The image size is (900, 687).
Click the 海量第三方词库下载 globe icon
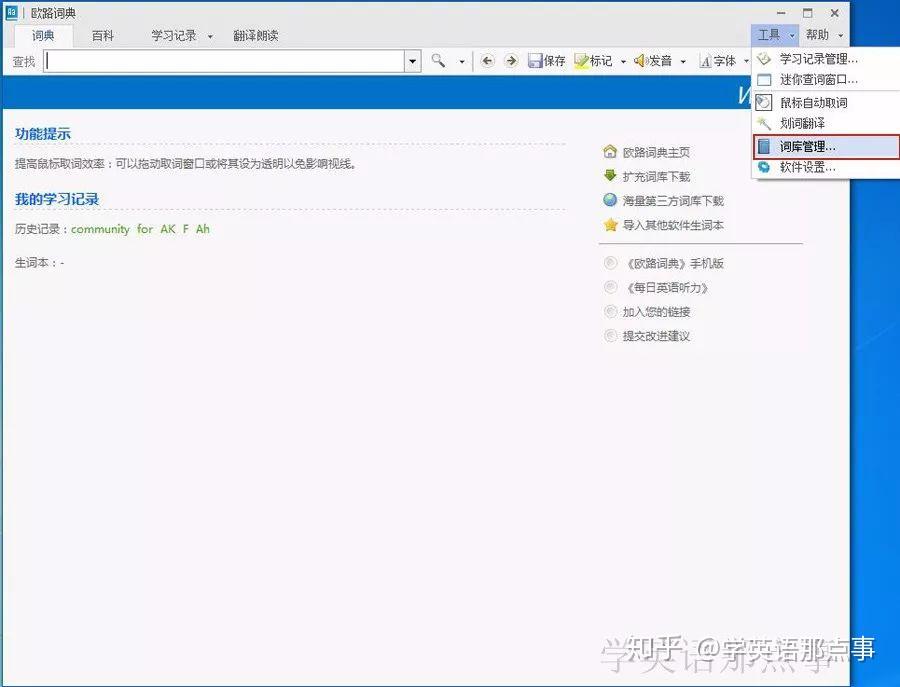click(610, 200)
